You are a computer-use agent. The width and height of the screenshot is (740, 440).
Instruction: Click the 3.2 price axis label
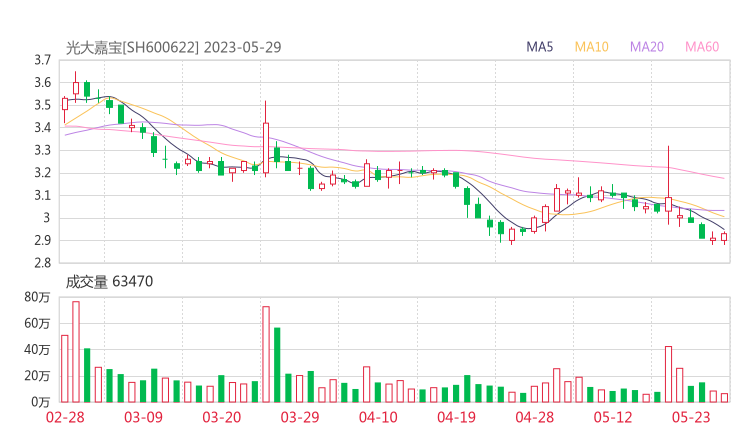pyautogui.click(x=42, y=173)
